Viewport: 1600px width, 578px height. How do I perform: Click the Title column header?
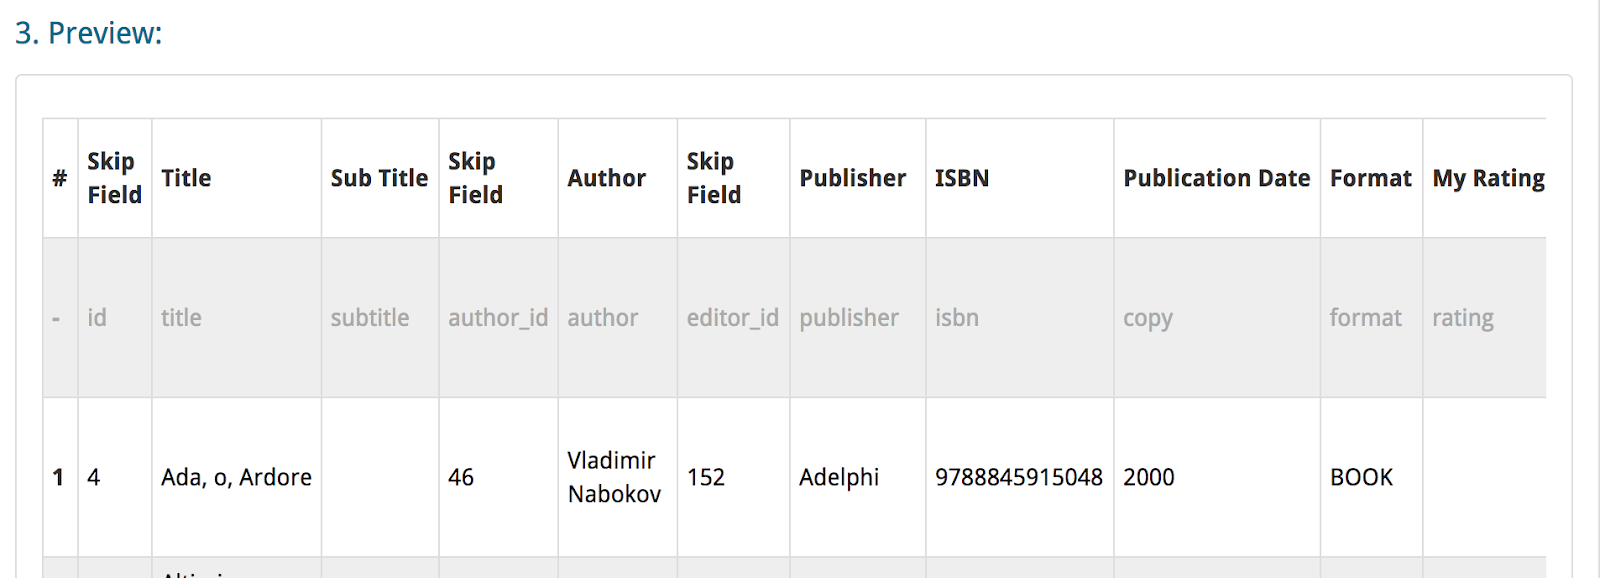pyautogui.click(x=186, y=178)
